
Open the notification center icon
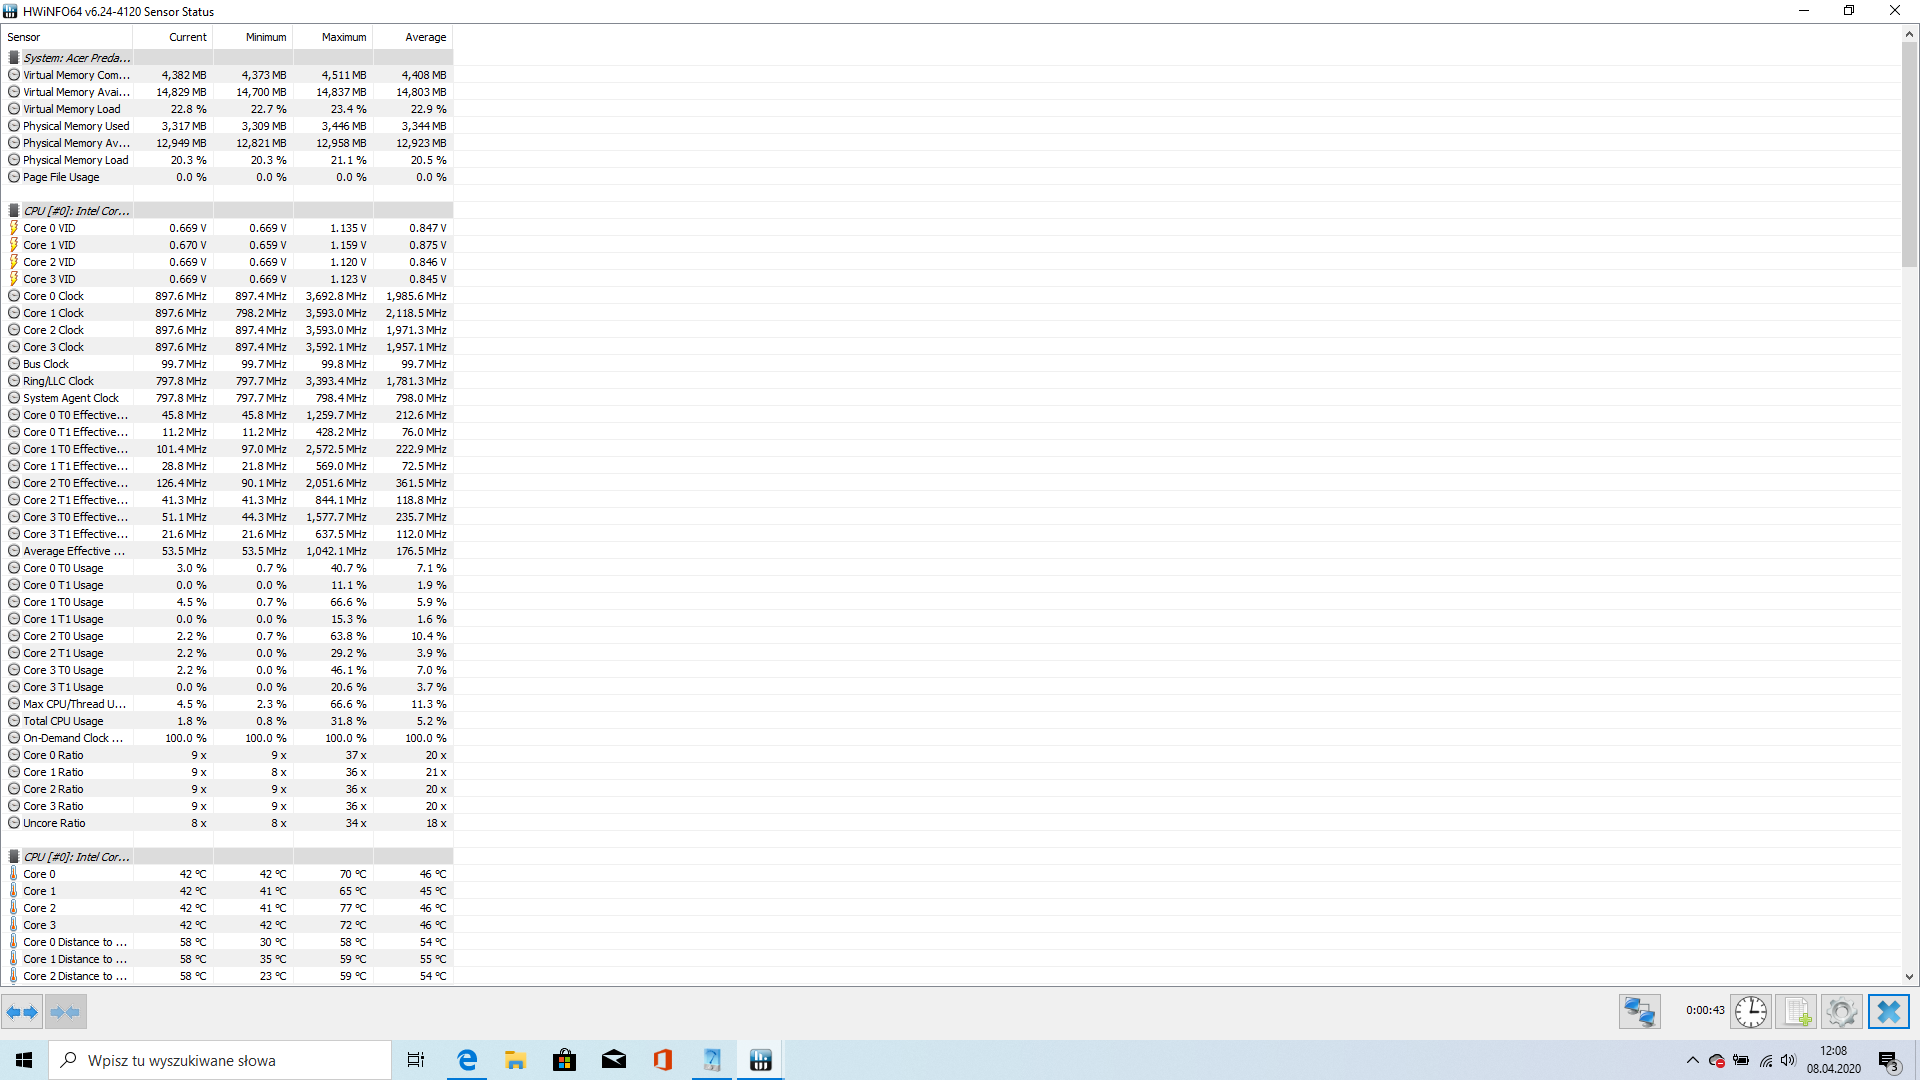click(1889, 1060)
